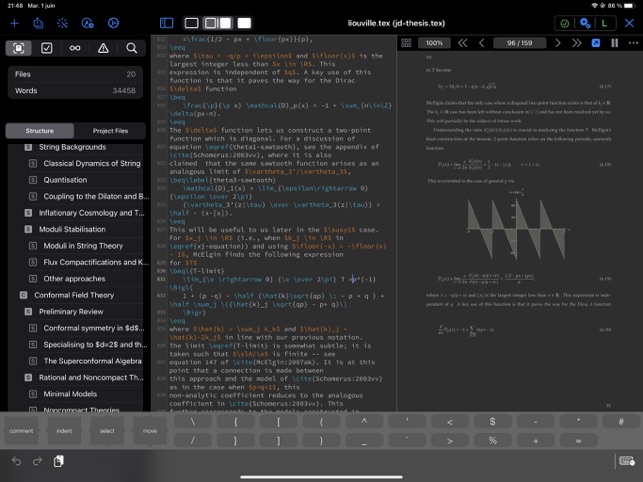Open the search tab with the magnifier icon
Image resolution: width=643 pixels, height=482 pixels.
click(131, 48)
